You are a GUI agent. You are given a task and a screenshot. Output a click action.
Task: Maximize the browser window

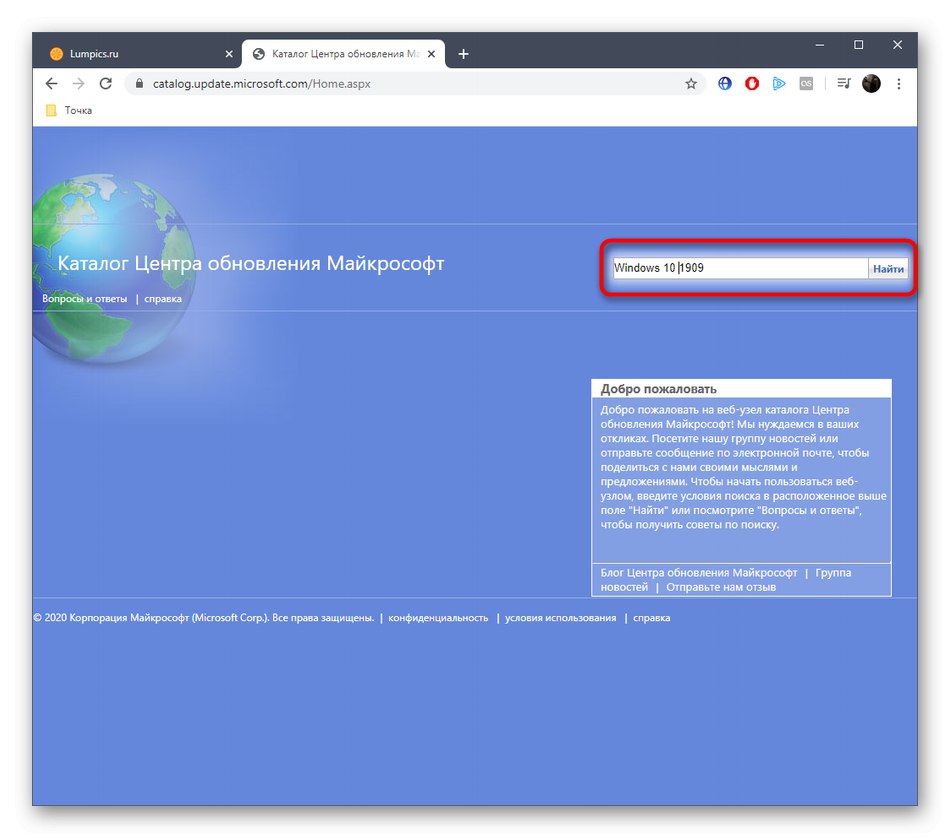coord(859,45)
